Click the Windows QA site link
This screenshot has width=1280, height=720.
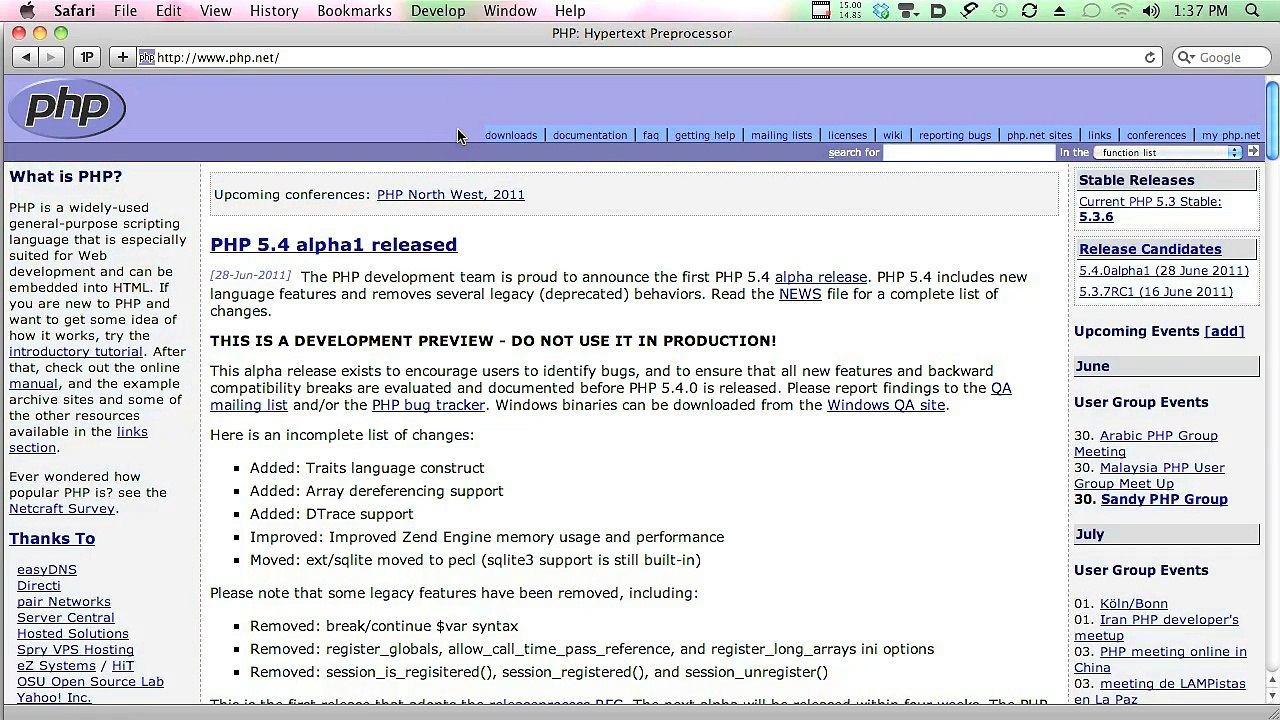point(886,405)
